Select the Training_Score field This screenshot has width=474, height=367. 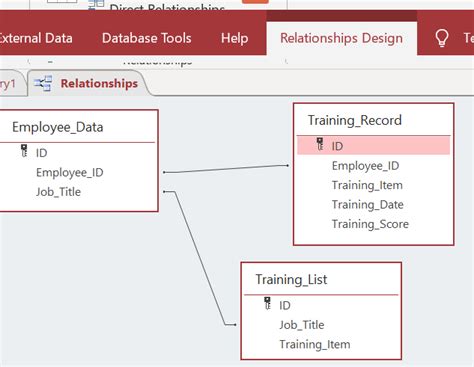pos(370,224)
